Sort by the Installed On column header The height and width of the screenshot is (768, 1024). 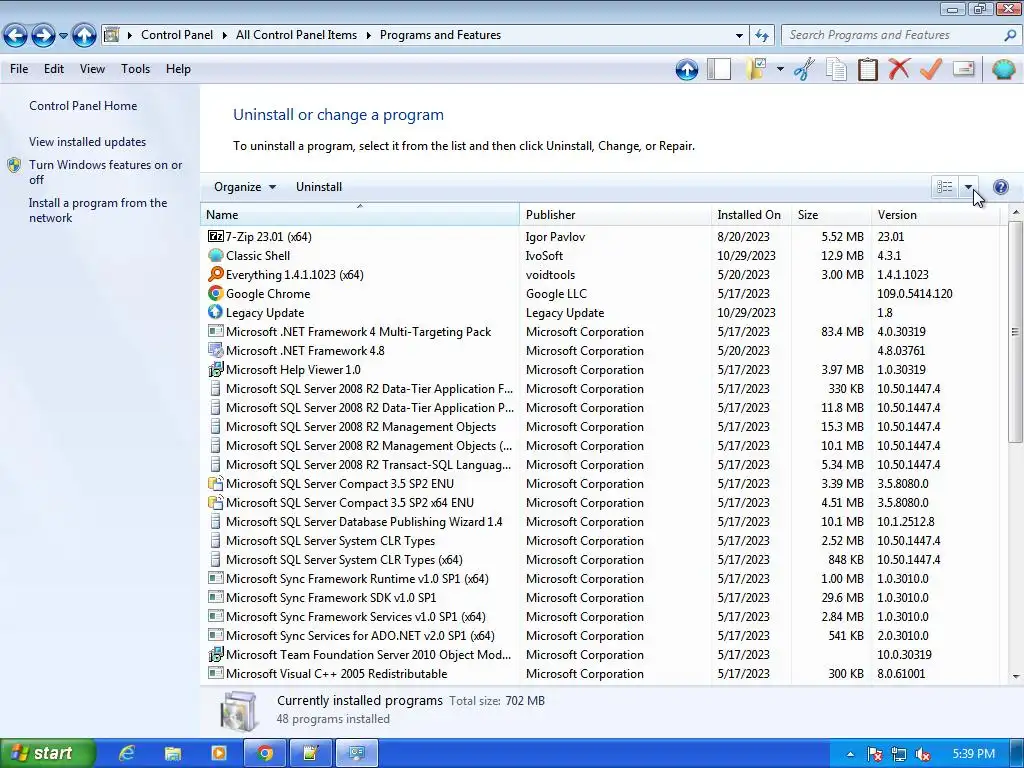point(751,215)
